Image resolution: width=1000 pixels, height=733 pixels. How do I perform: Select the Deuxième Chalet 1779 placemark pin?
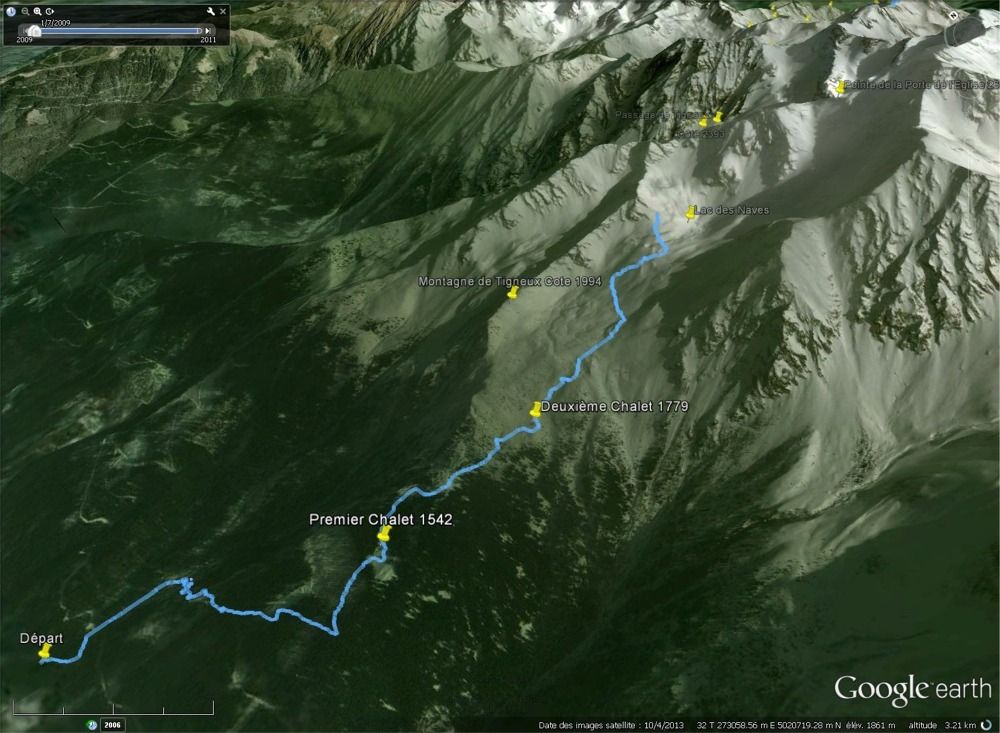coord(536,410)
